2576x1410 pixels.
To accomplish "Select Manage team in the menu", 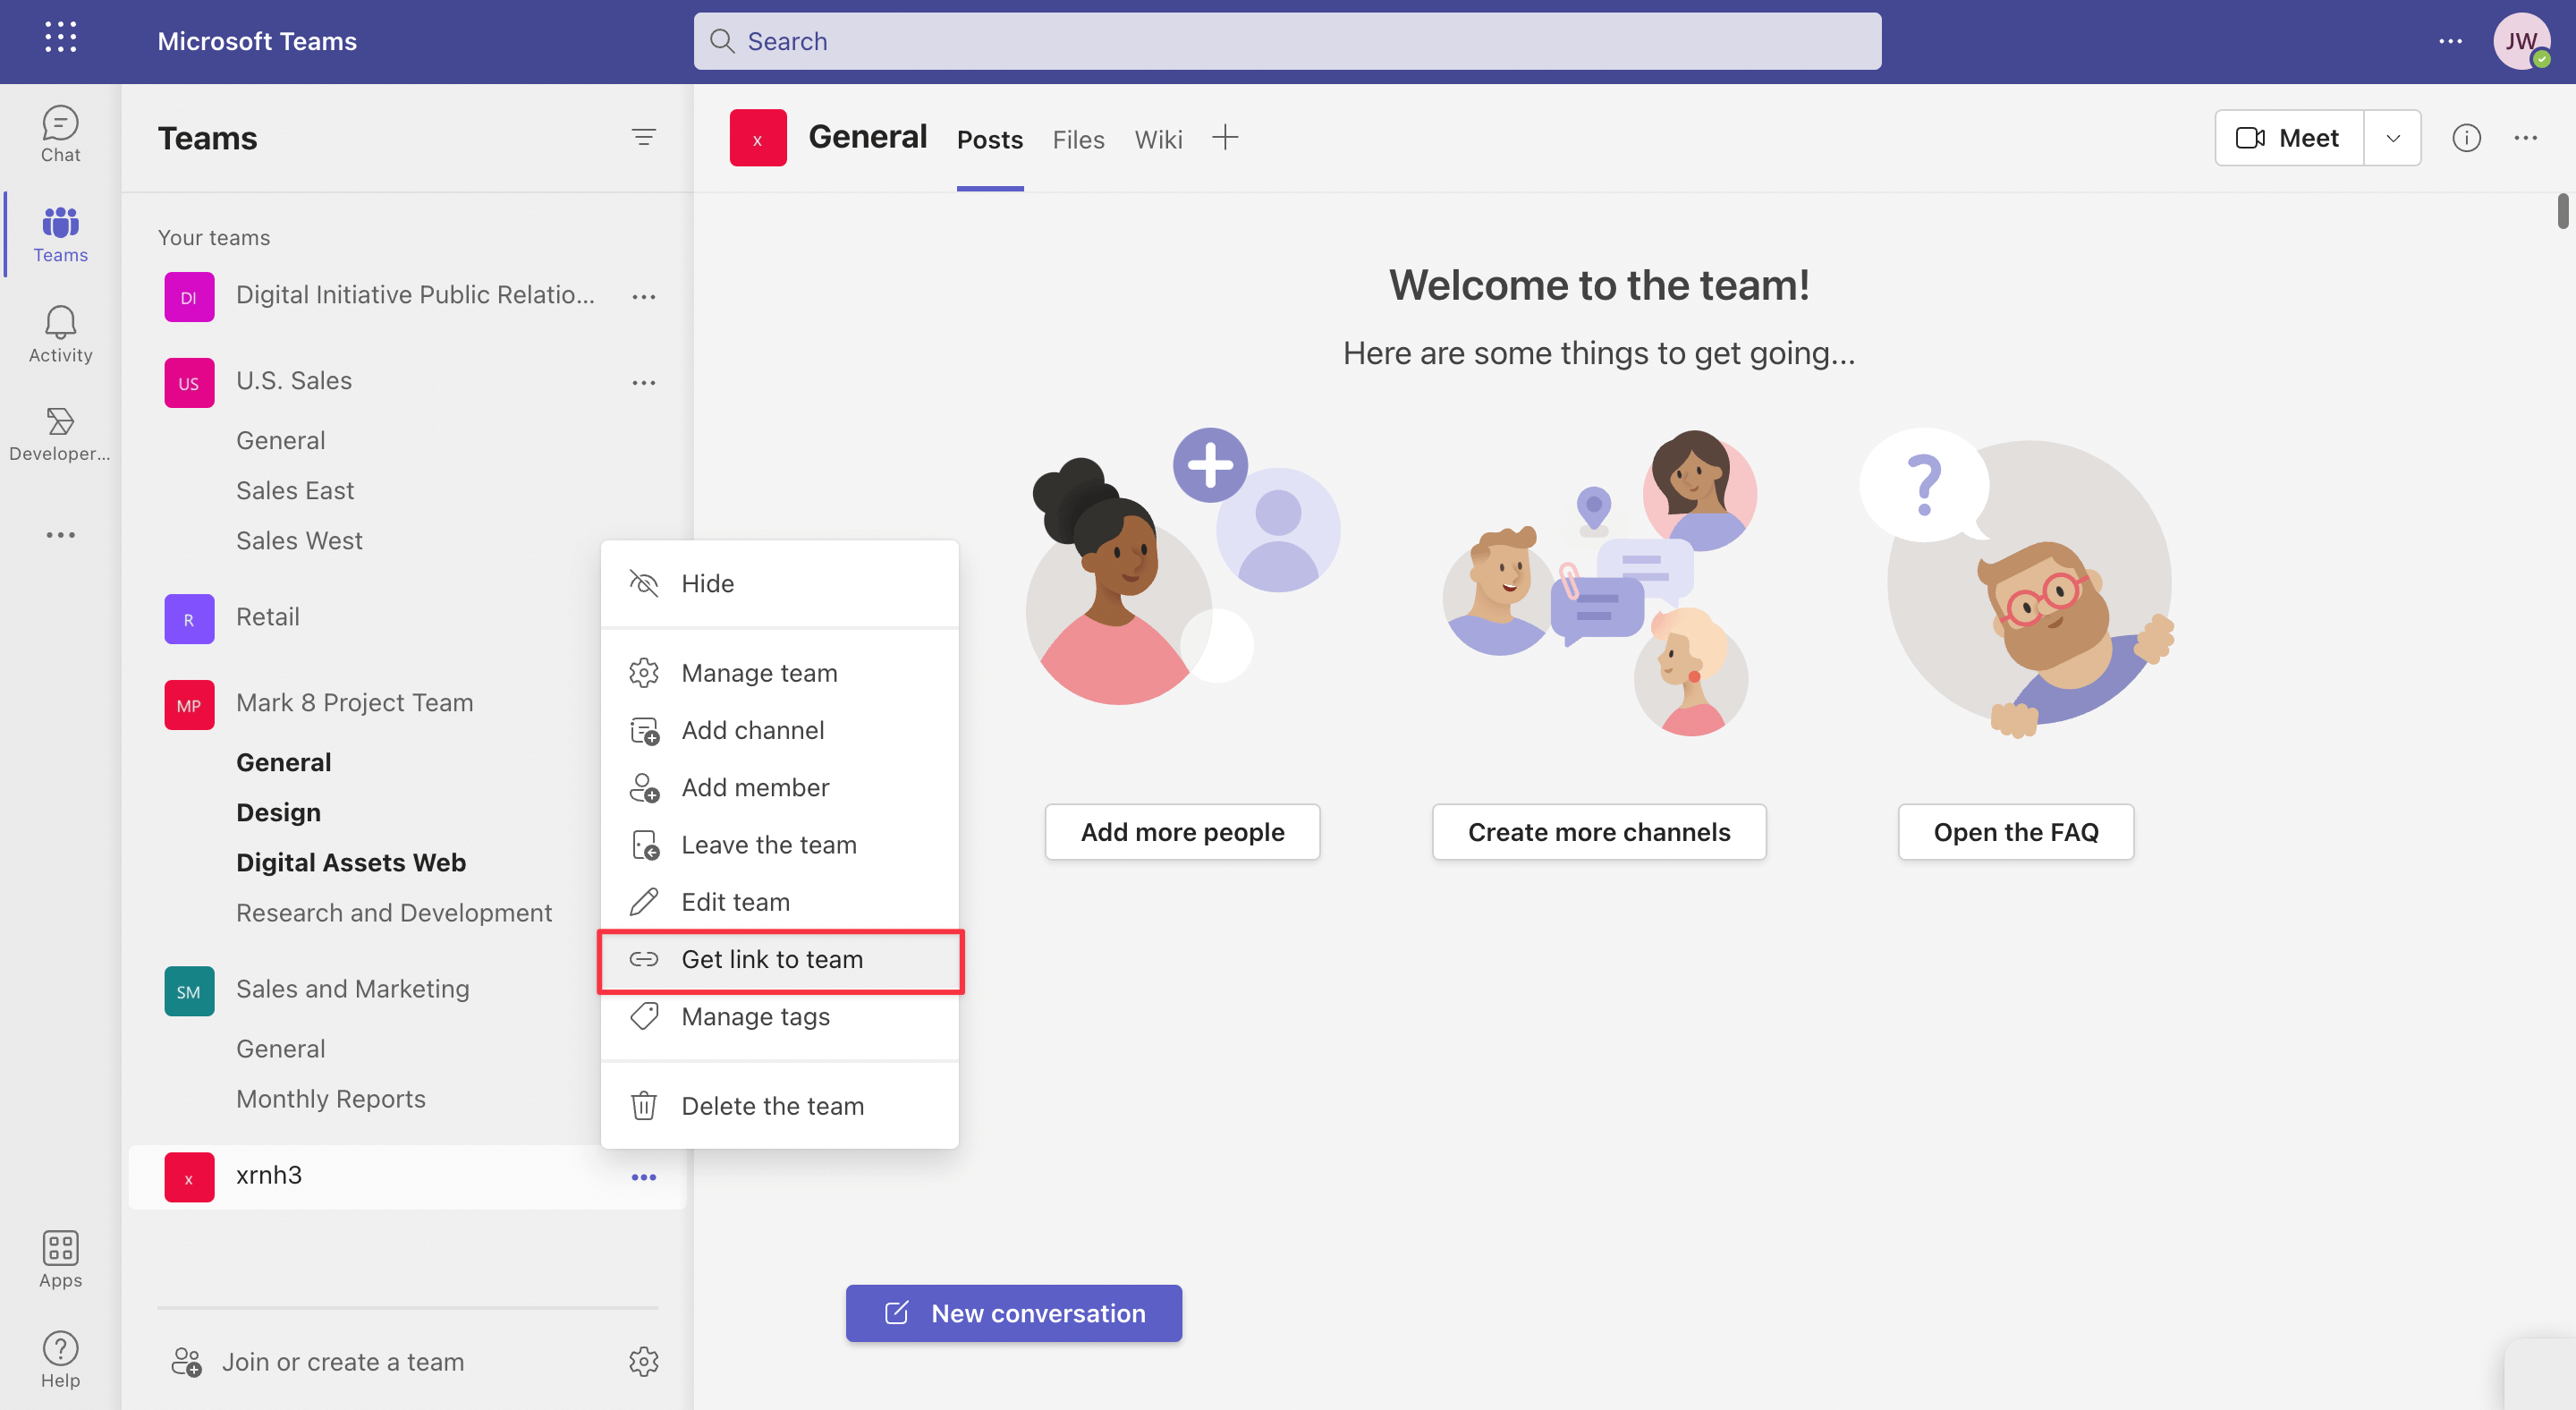I will pos(779,673).
